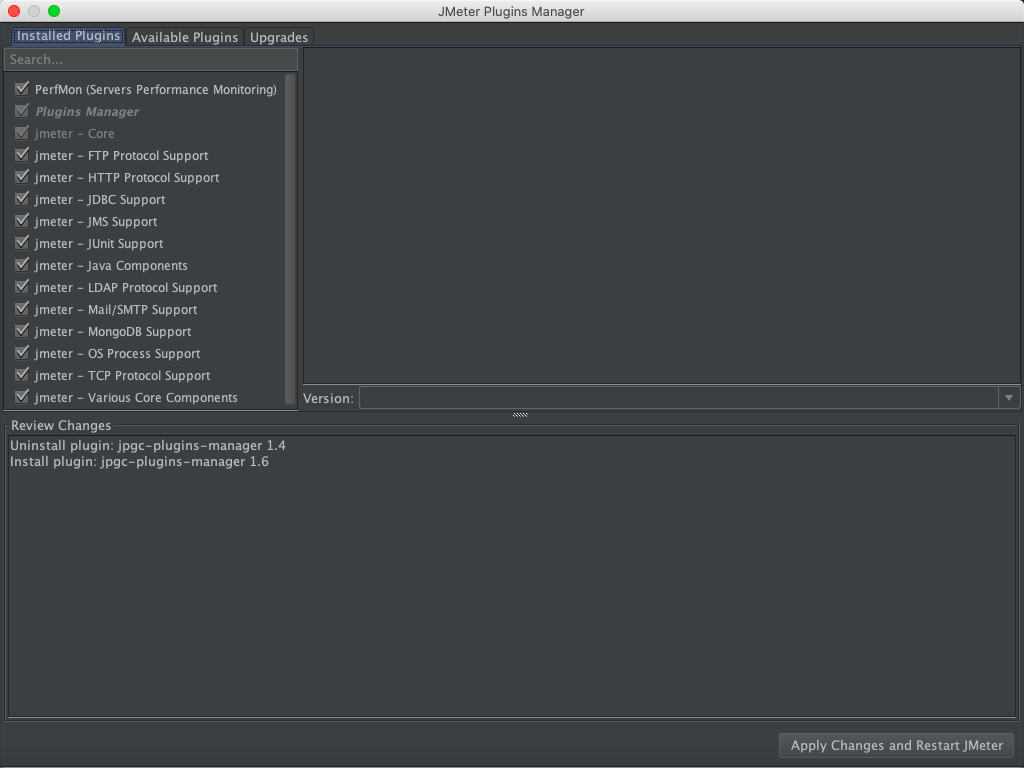
Task: Switch to the Upgrades tab
Action: click(279, 37)
